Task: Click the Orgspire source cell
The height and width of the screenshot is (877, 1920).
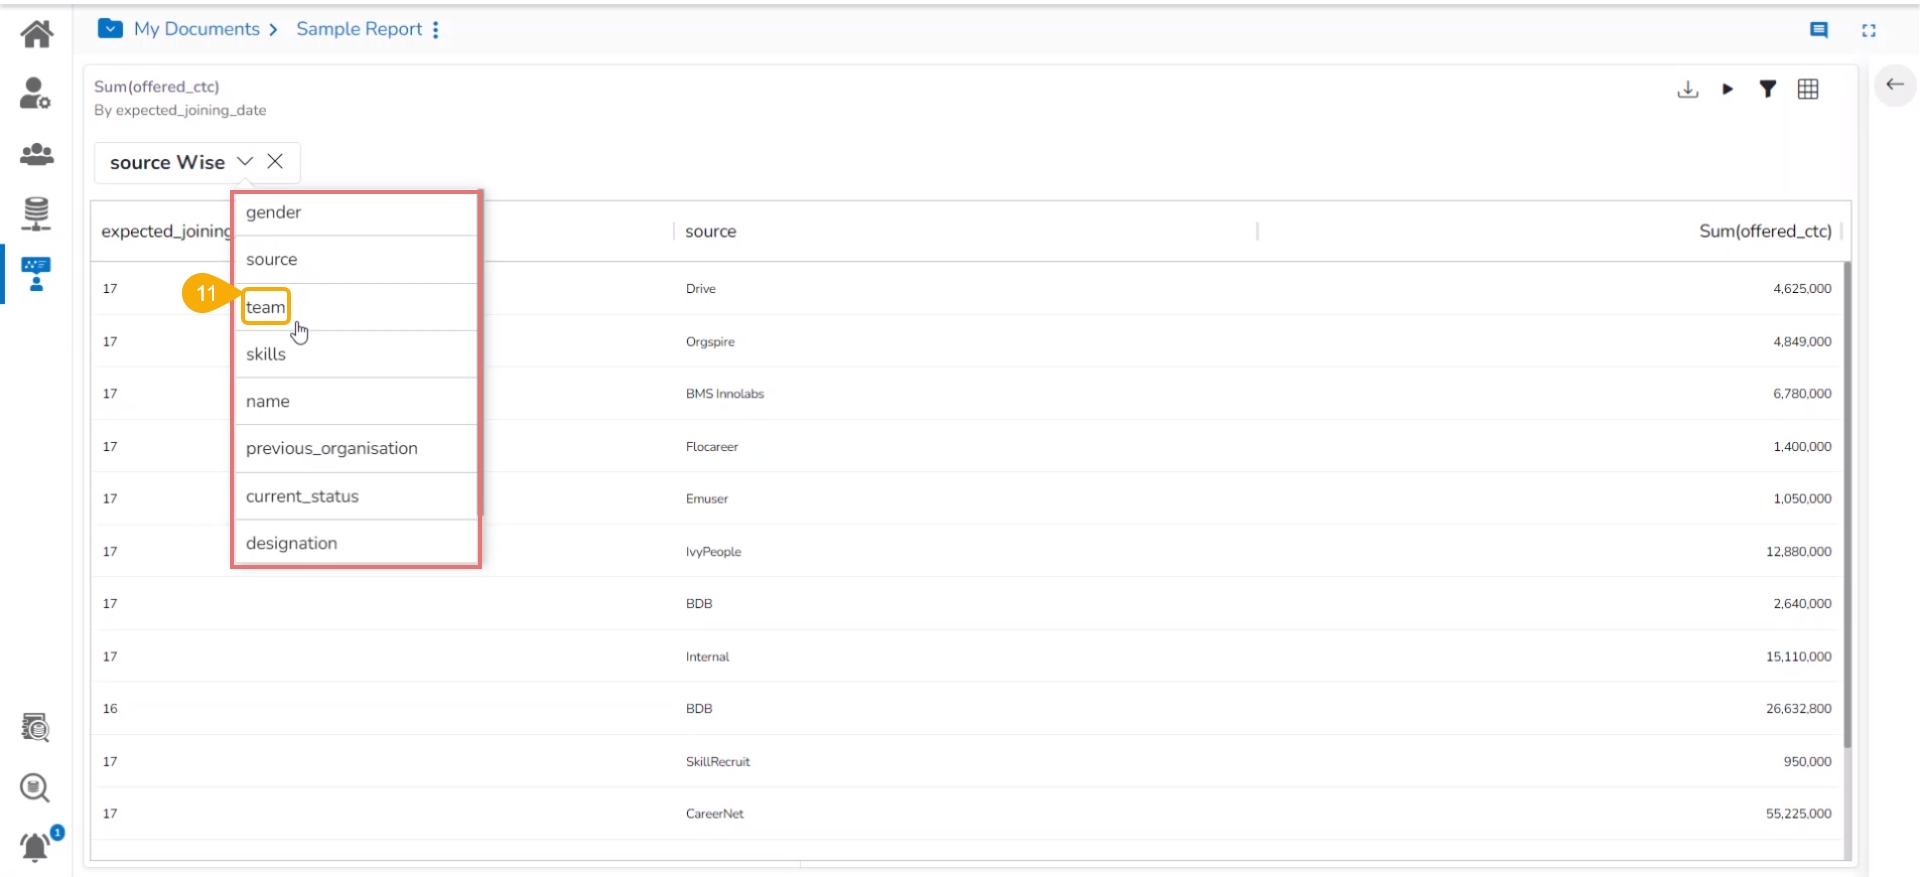Action: click(710, 342)
